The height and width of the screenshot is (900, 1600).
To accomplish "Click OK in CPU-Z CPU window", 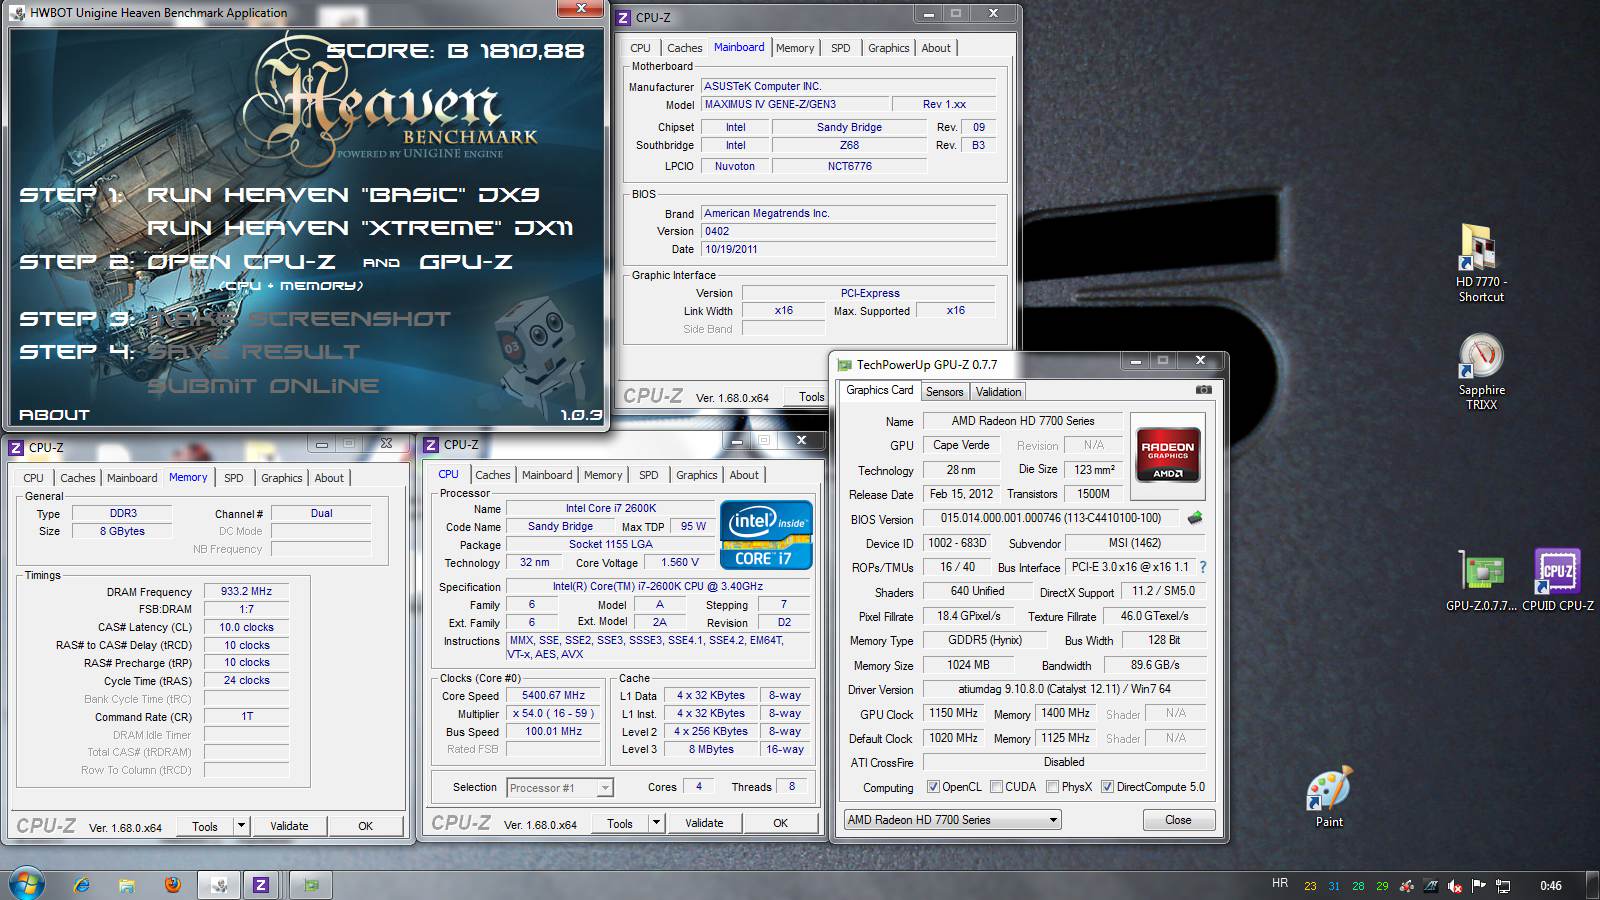I will tap(780, 823).
